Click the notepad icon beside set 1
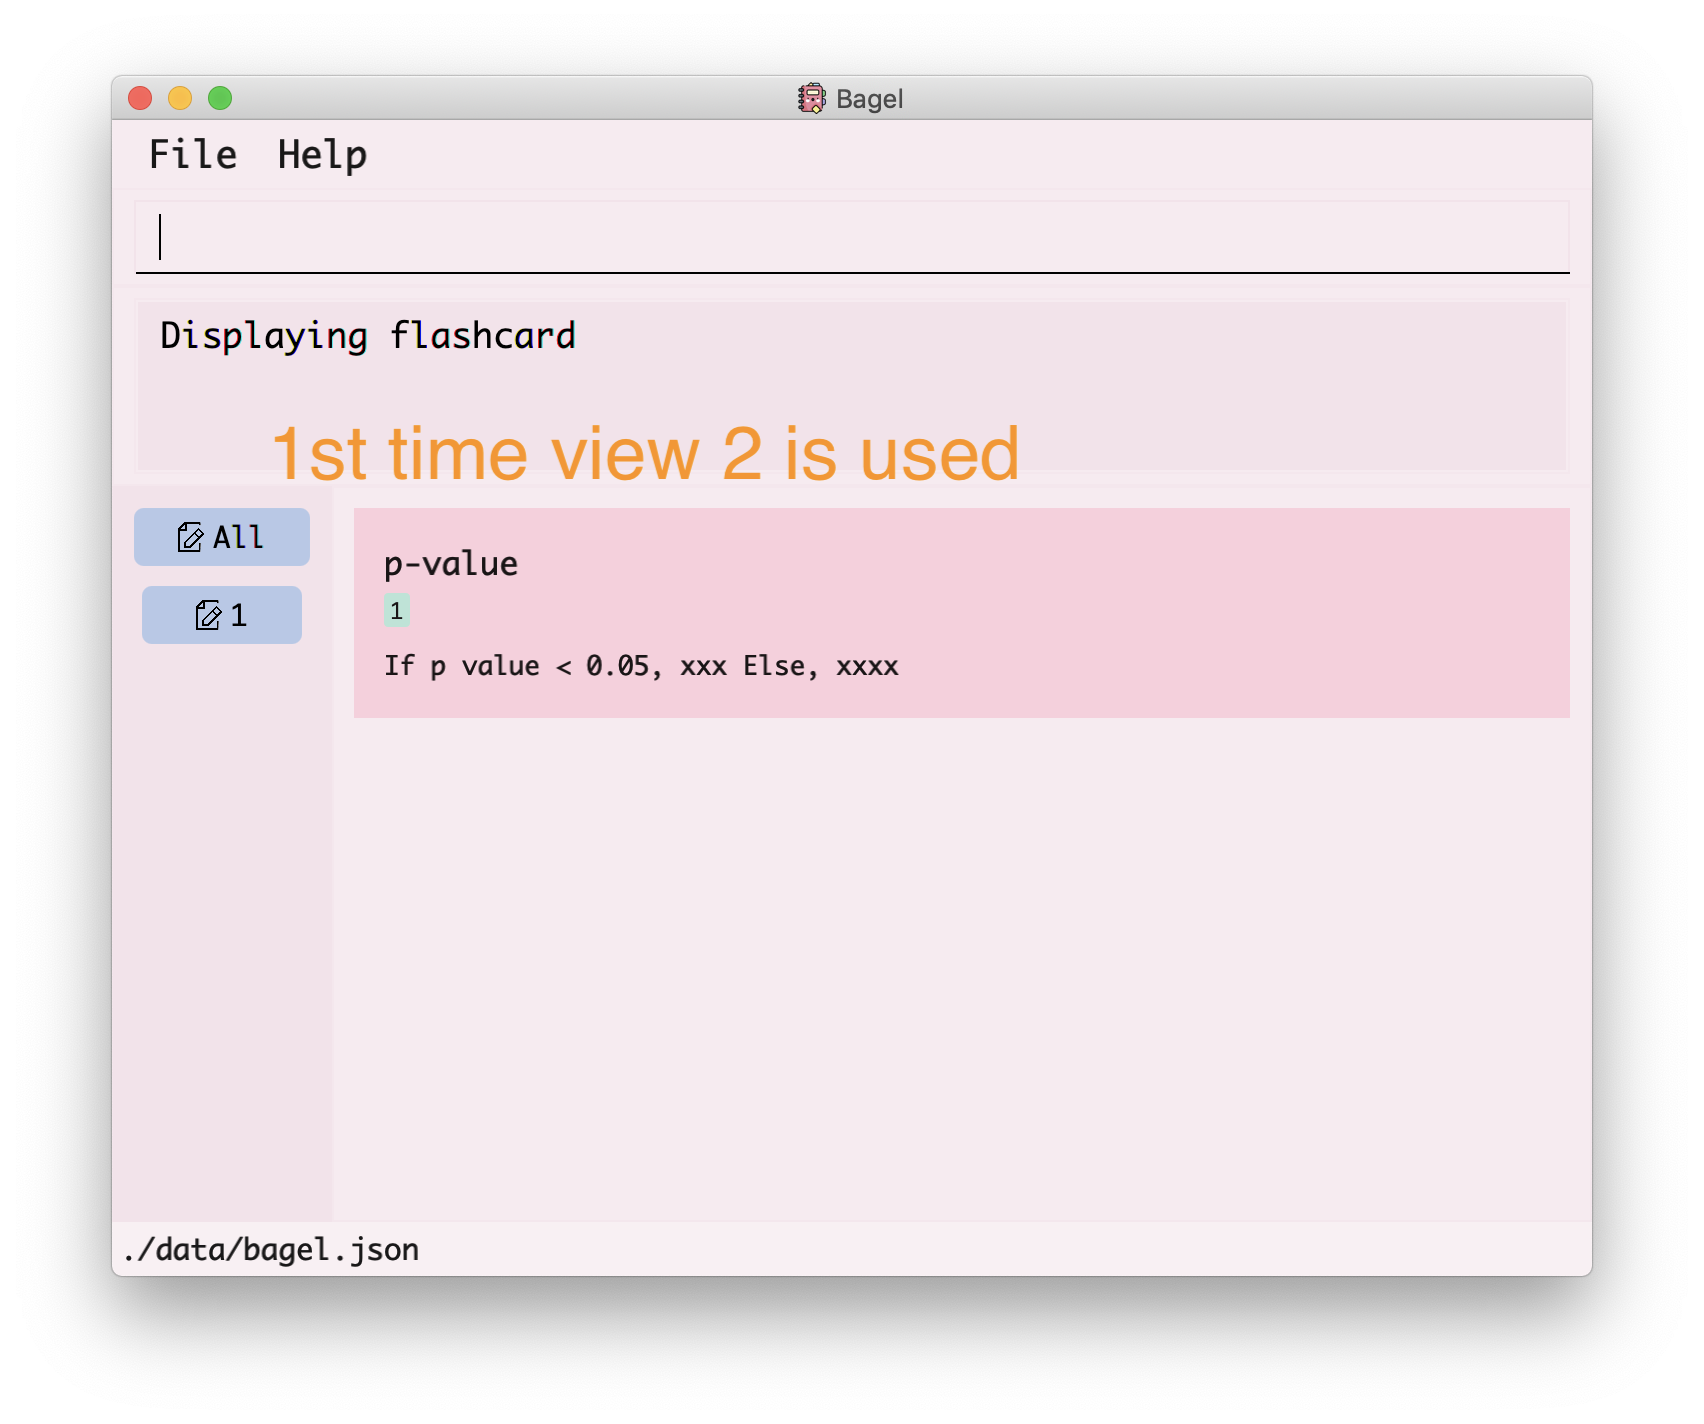 (208, 615)
